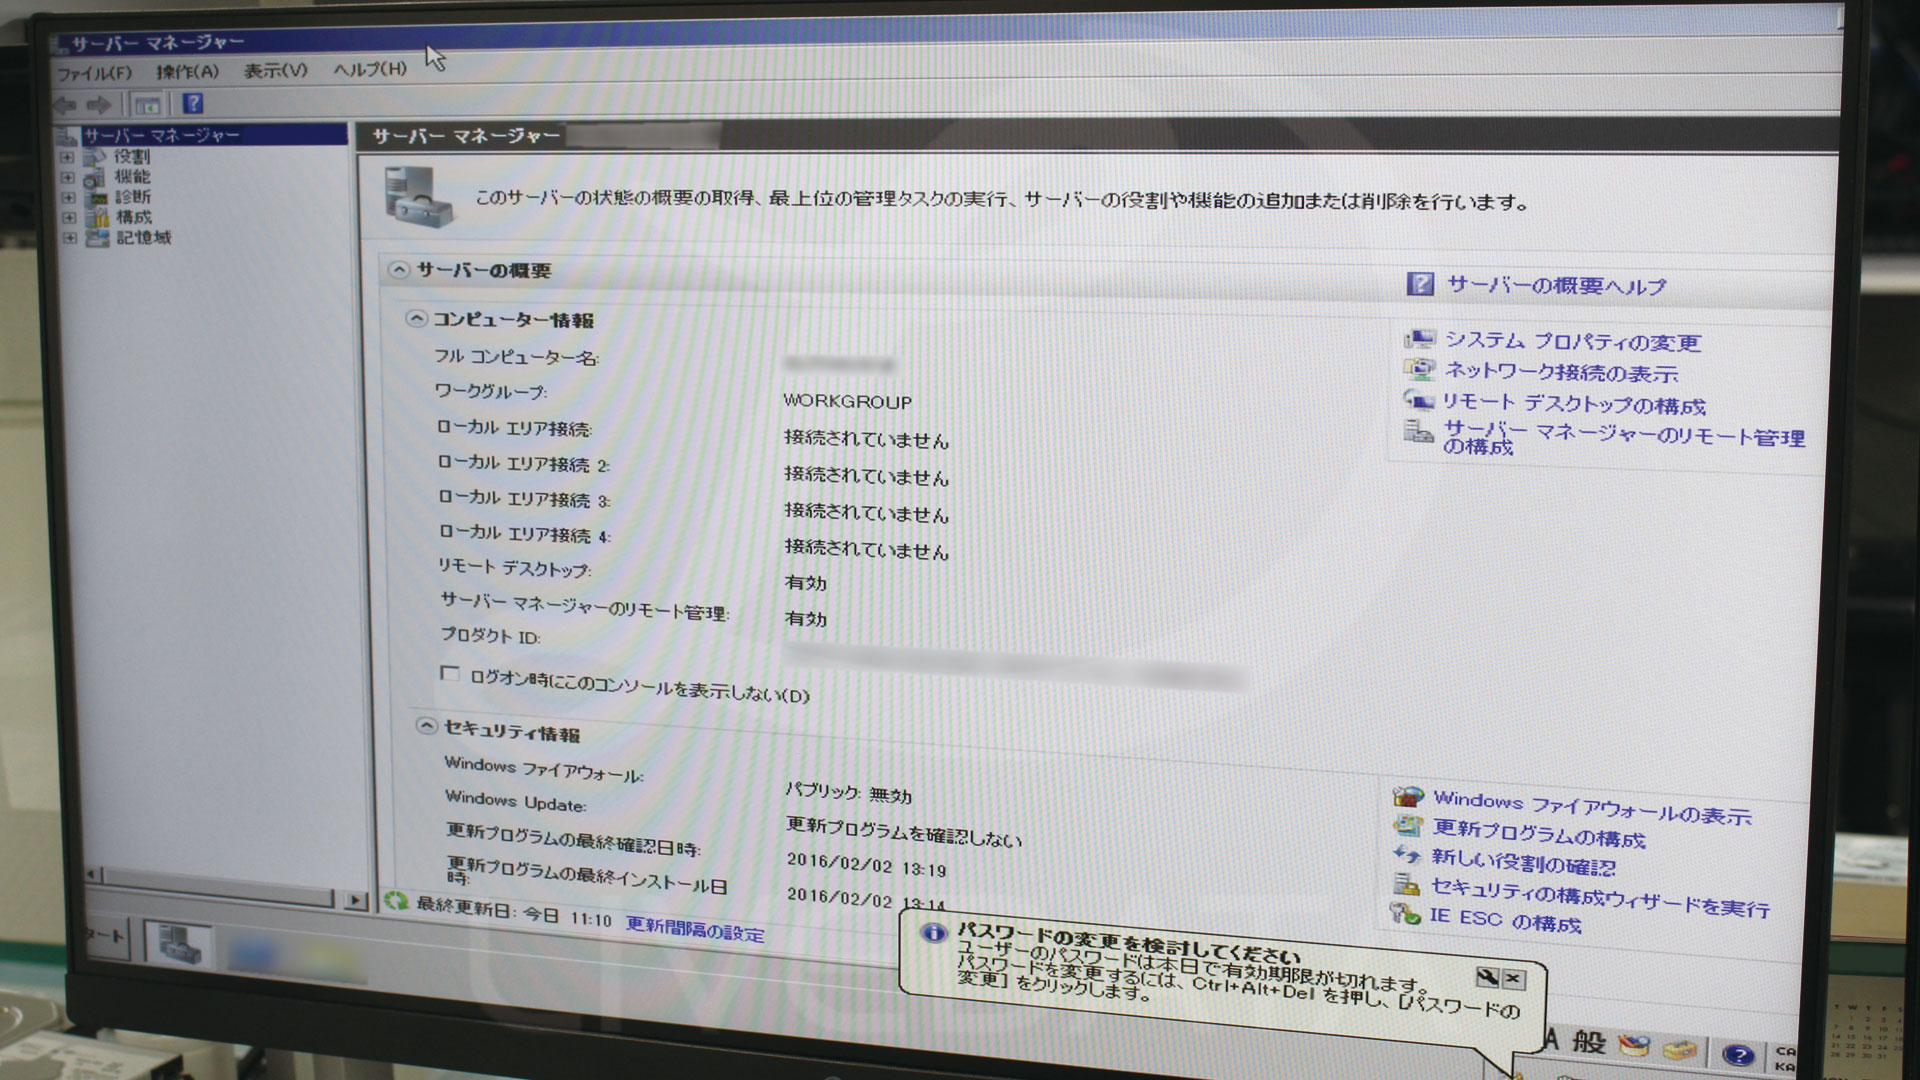Open リモート デスクトップの構成 link
Screen dimensions: 1920x1080
(x=1573, y=404)
